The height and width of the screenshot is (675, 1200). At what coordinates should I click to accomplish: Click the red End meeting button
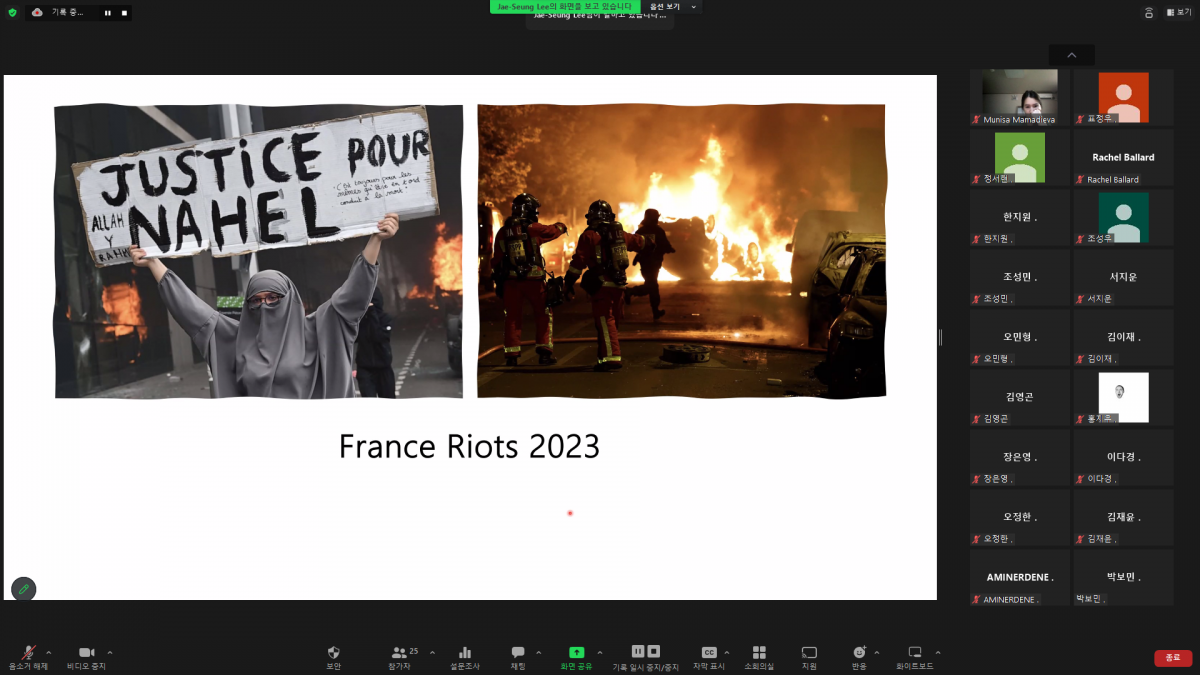point(1172,658)
